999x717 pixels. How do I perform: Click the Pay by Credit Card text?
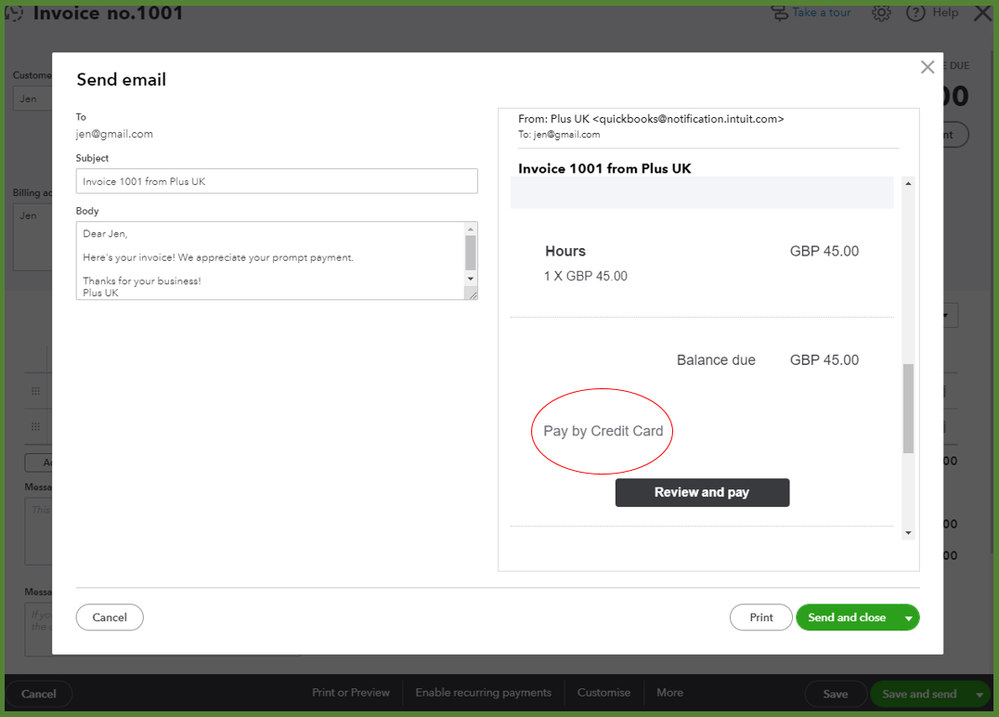click(603, 431)
